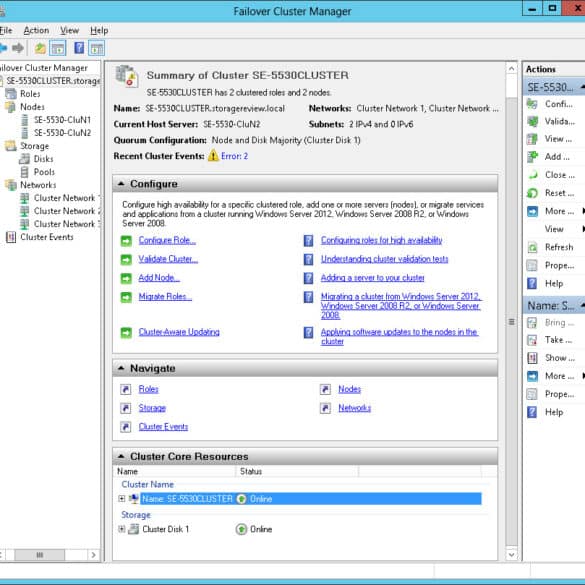
Task: Click the Validate Cluster icon in Actions pane
Action: pos(532,121)
